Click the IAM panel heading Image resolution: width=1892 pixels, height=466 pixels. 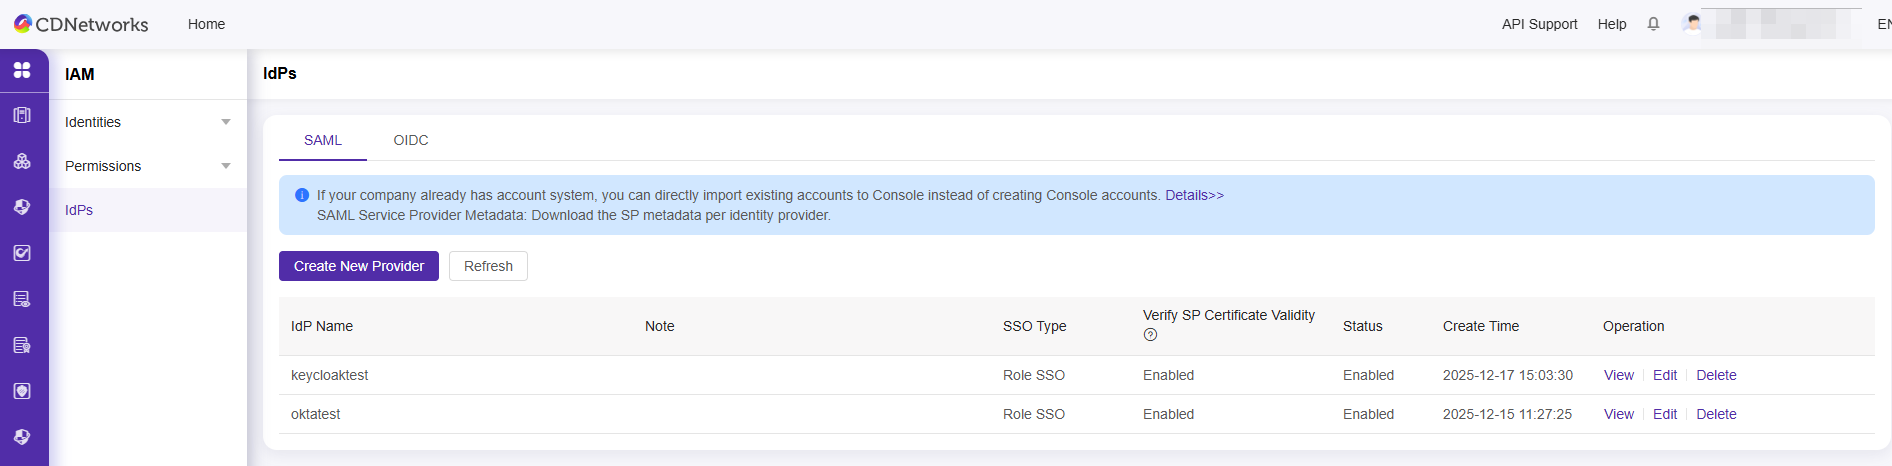(80, 74)
